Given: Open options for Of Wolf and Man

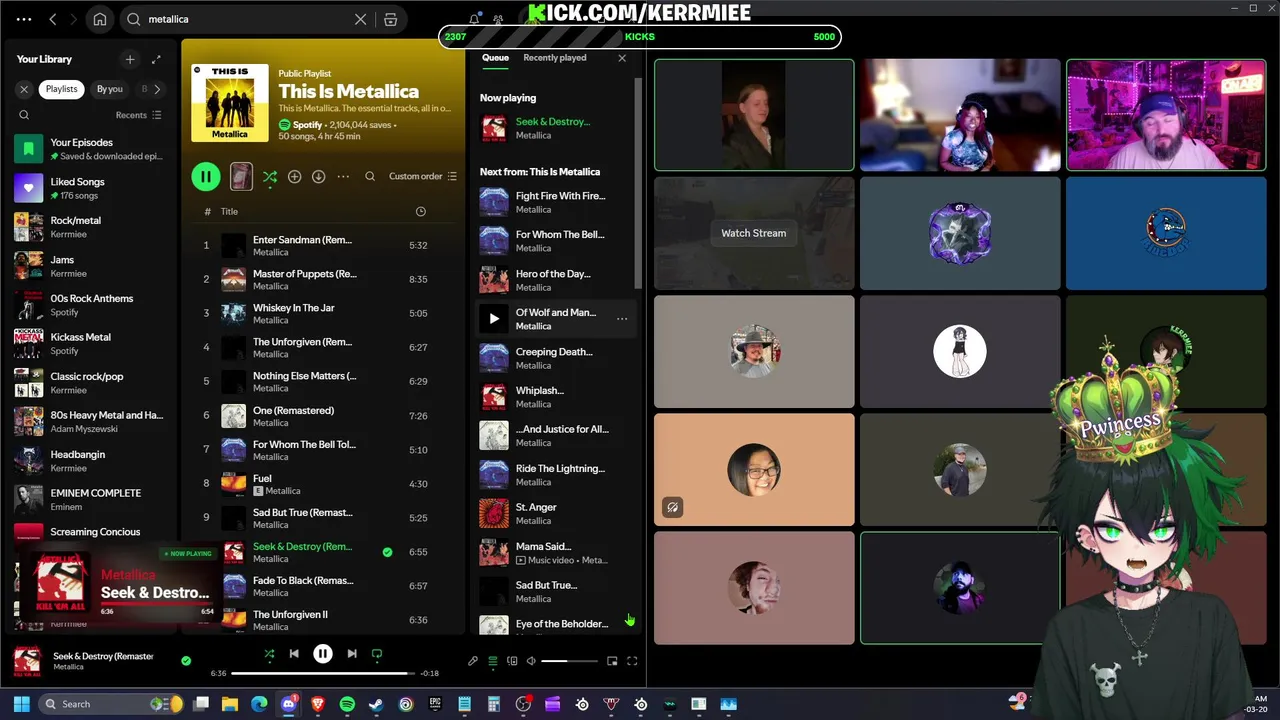Looking at the screenshot, I should click(622, 319).
